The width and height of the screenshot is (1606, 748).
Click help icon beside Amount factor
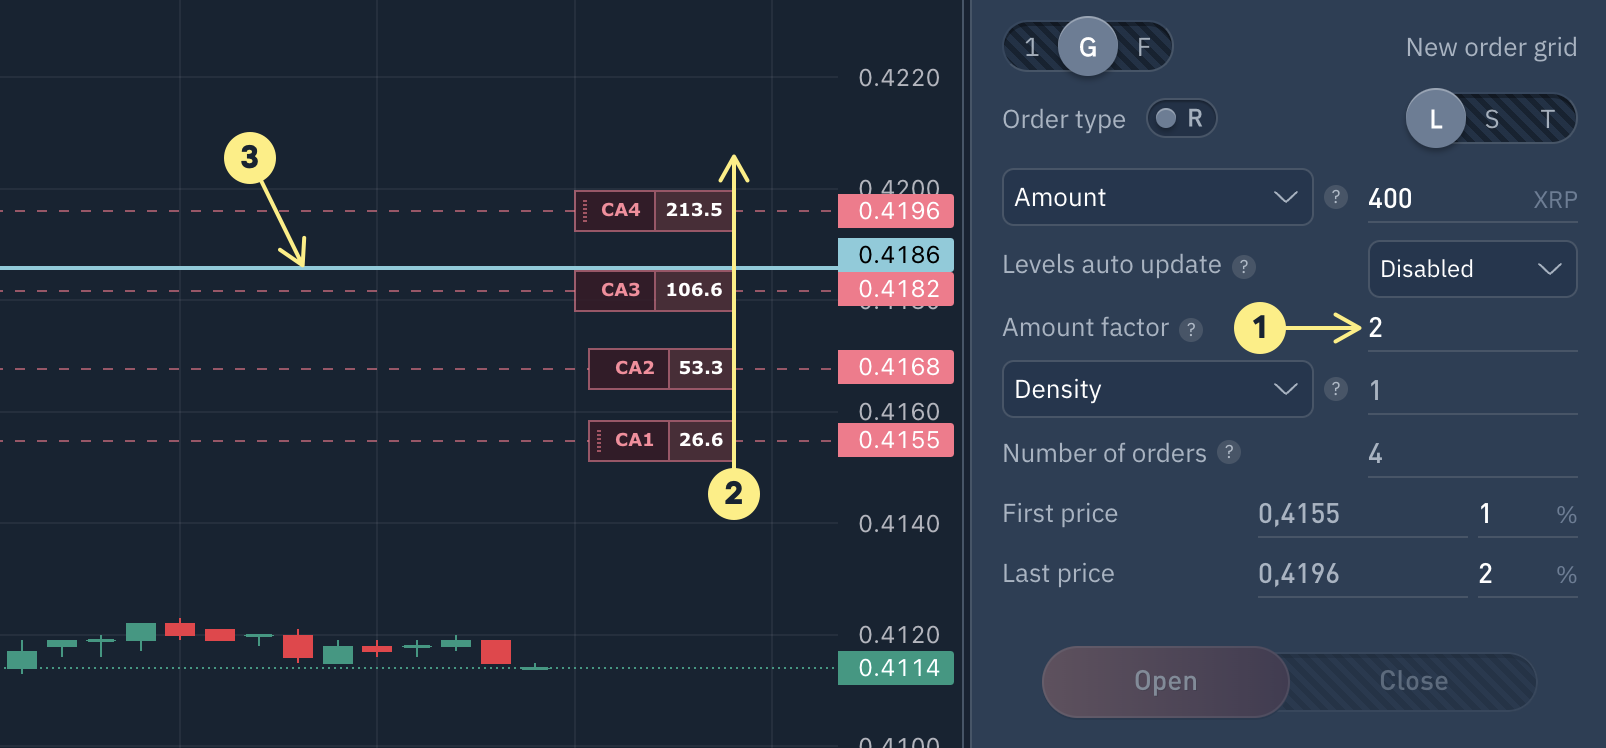1190,329
